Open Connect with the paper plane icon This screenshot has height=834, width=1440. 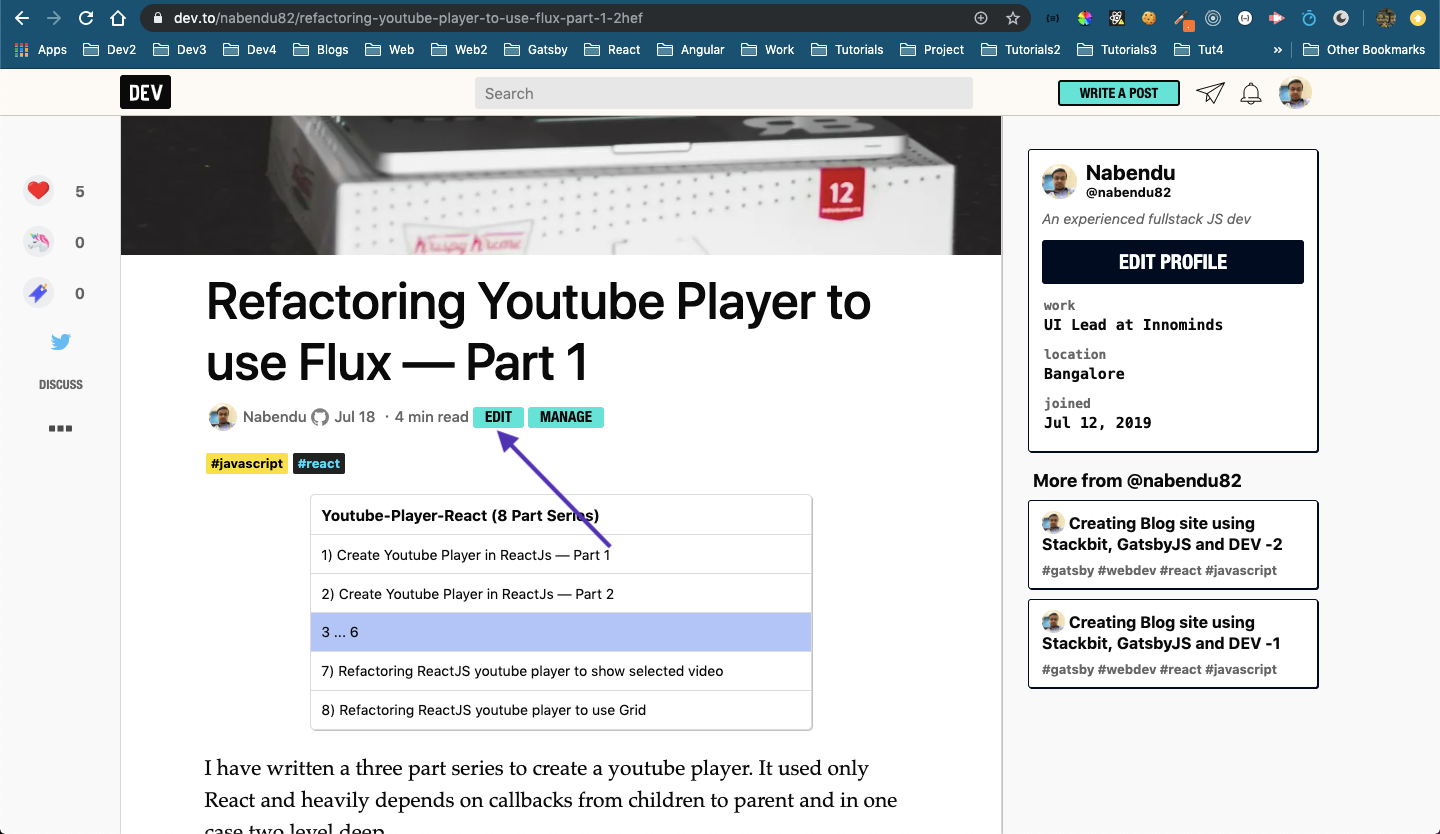[1210, 93]
